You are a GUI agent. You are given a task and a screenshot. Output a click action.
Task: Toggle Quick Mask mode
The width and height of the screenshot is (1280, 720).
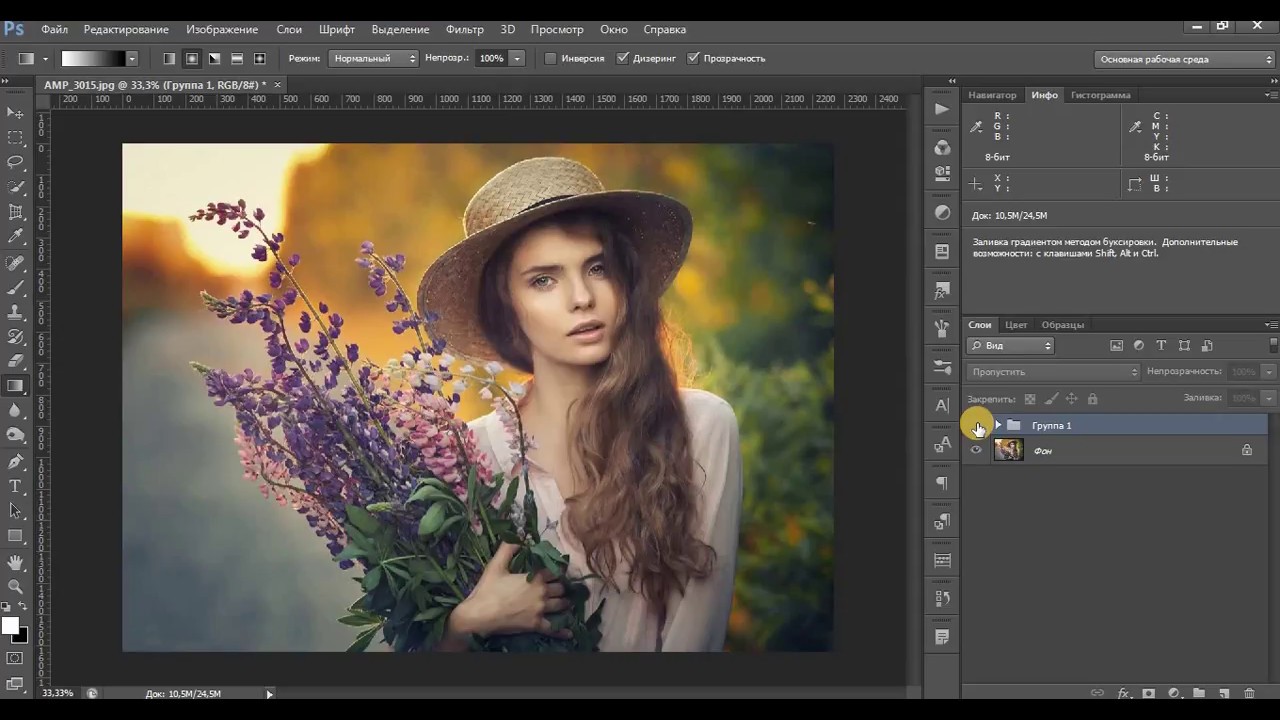[x=15, y=658]
